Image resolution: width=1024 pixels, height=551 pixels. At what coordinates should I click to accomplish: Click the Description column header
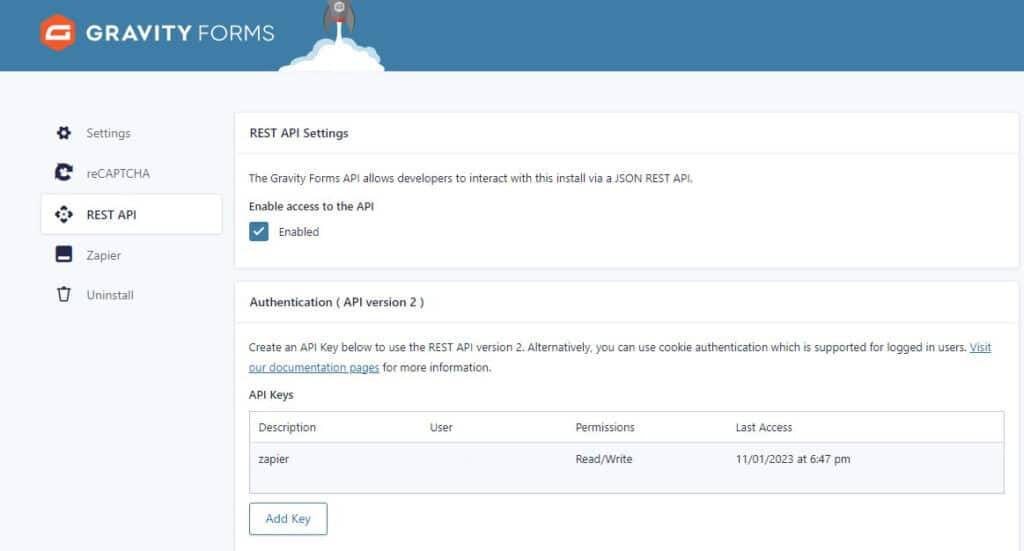tap(287, 427)
